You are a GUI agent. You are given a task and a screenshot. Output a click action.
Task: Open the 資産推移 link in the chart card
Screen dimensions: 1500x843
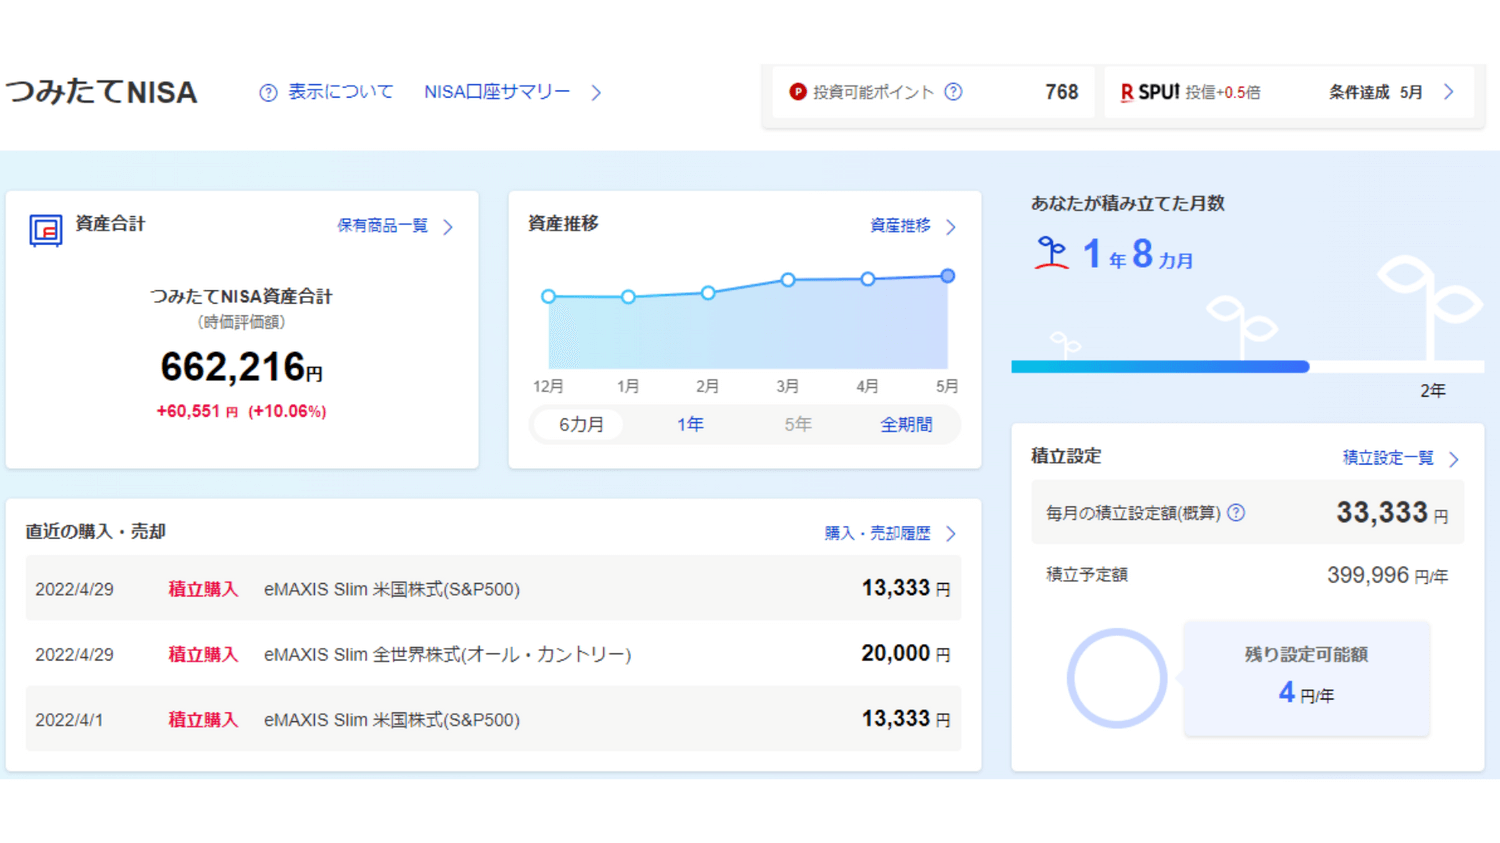pyautogui.click(x=900, y=226)
